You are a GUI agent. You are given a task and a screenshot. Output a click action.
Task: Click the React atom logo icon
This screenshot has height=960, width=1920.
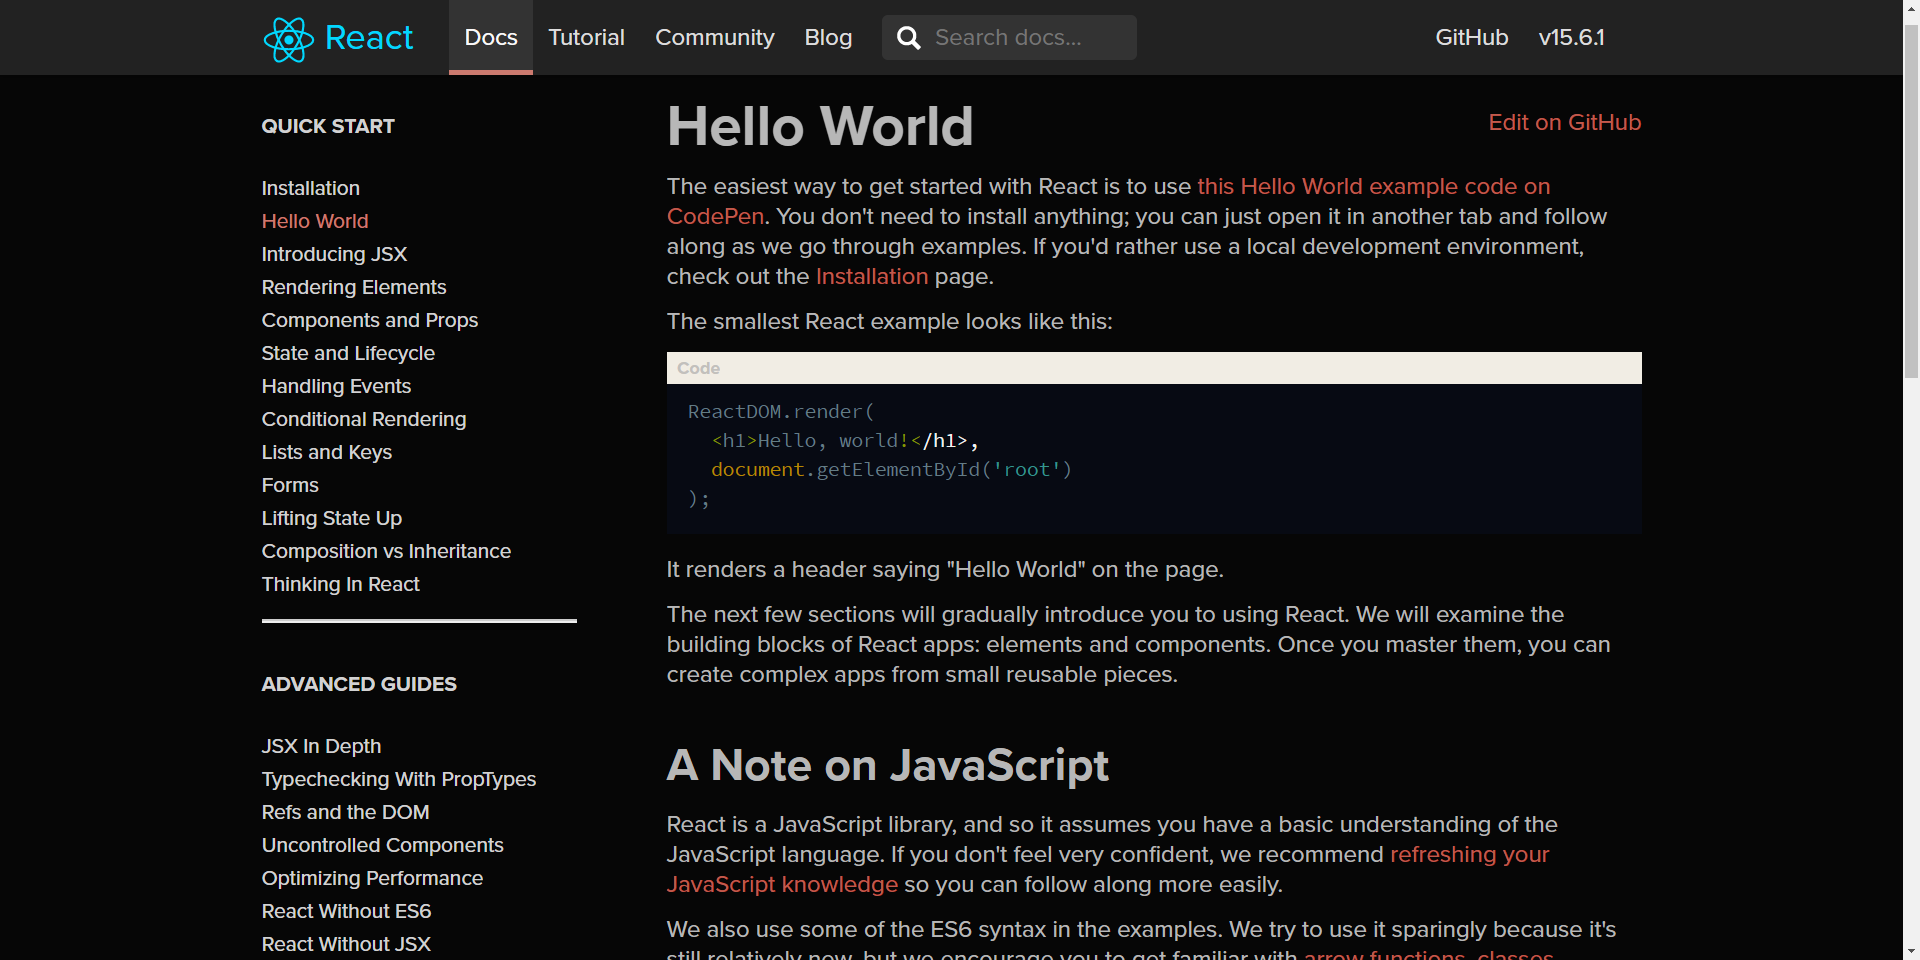pyautogui.click(x=289, y=39)
